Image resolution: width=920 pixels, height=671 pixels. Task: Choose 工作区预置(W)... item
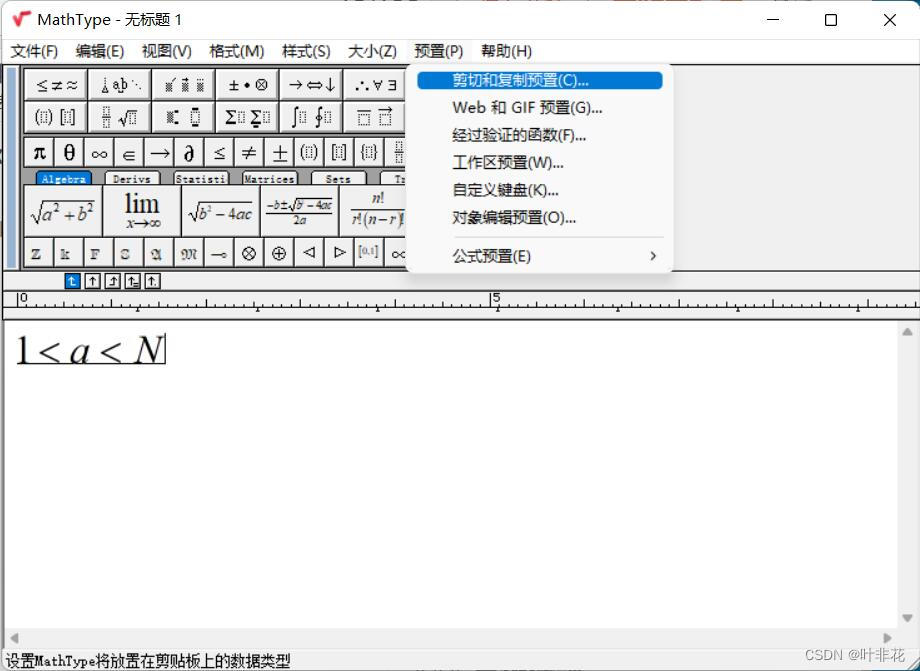540,163
